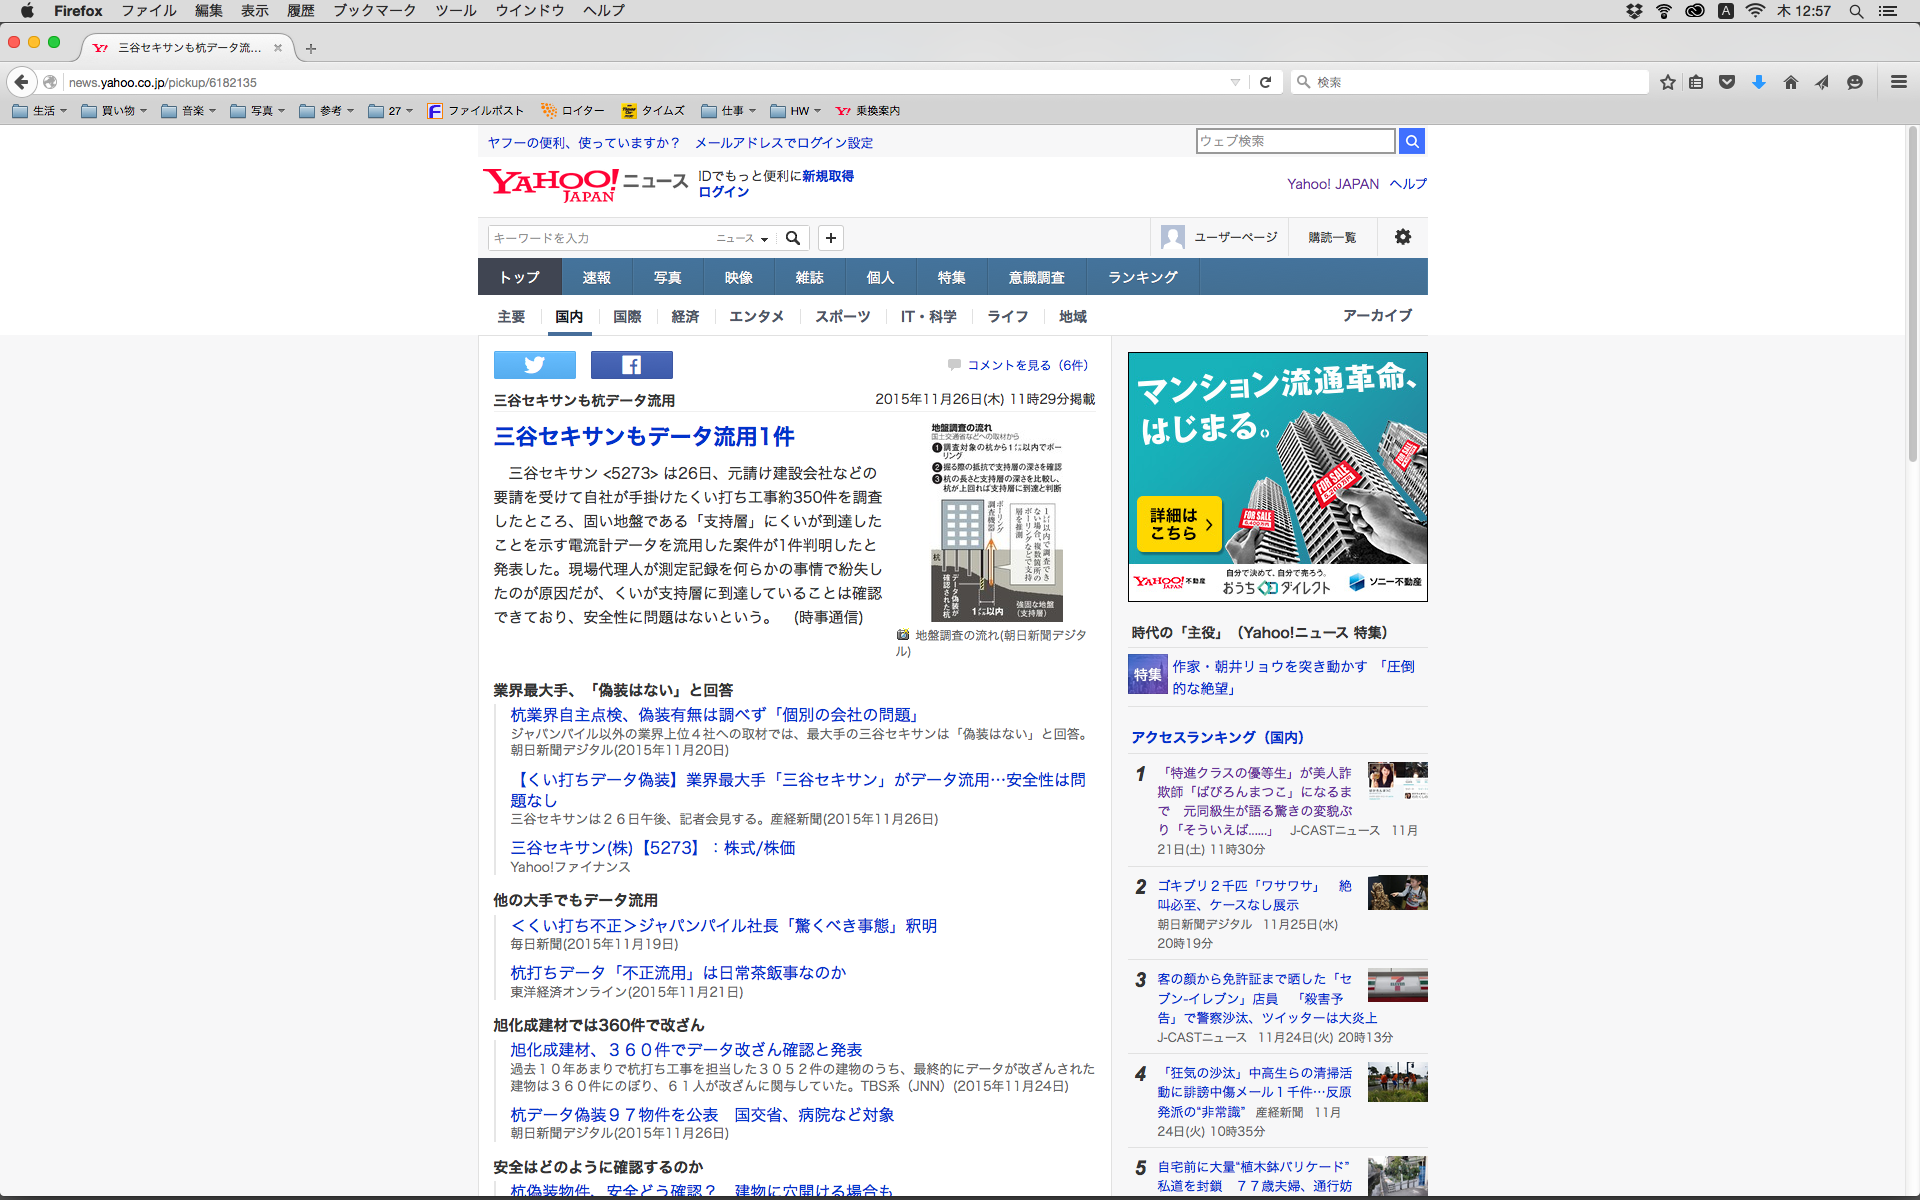The height and width of the screenshot is (1200, 1920).
Task: Click the blue web search magnifier button
Action: tap(1411, 141)
